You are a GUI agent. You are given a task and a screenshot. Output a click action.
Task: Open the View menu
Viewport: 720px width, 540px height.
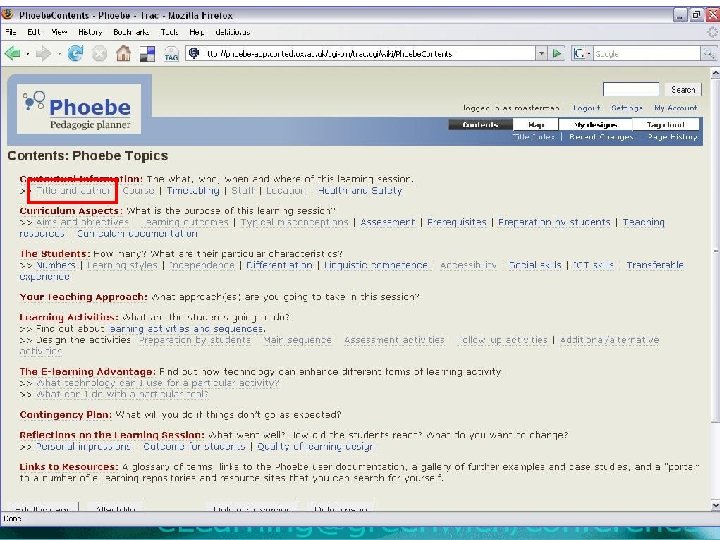coord(59,32)
